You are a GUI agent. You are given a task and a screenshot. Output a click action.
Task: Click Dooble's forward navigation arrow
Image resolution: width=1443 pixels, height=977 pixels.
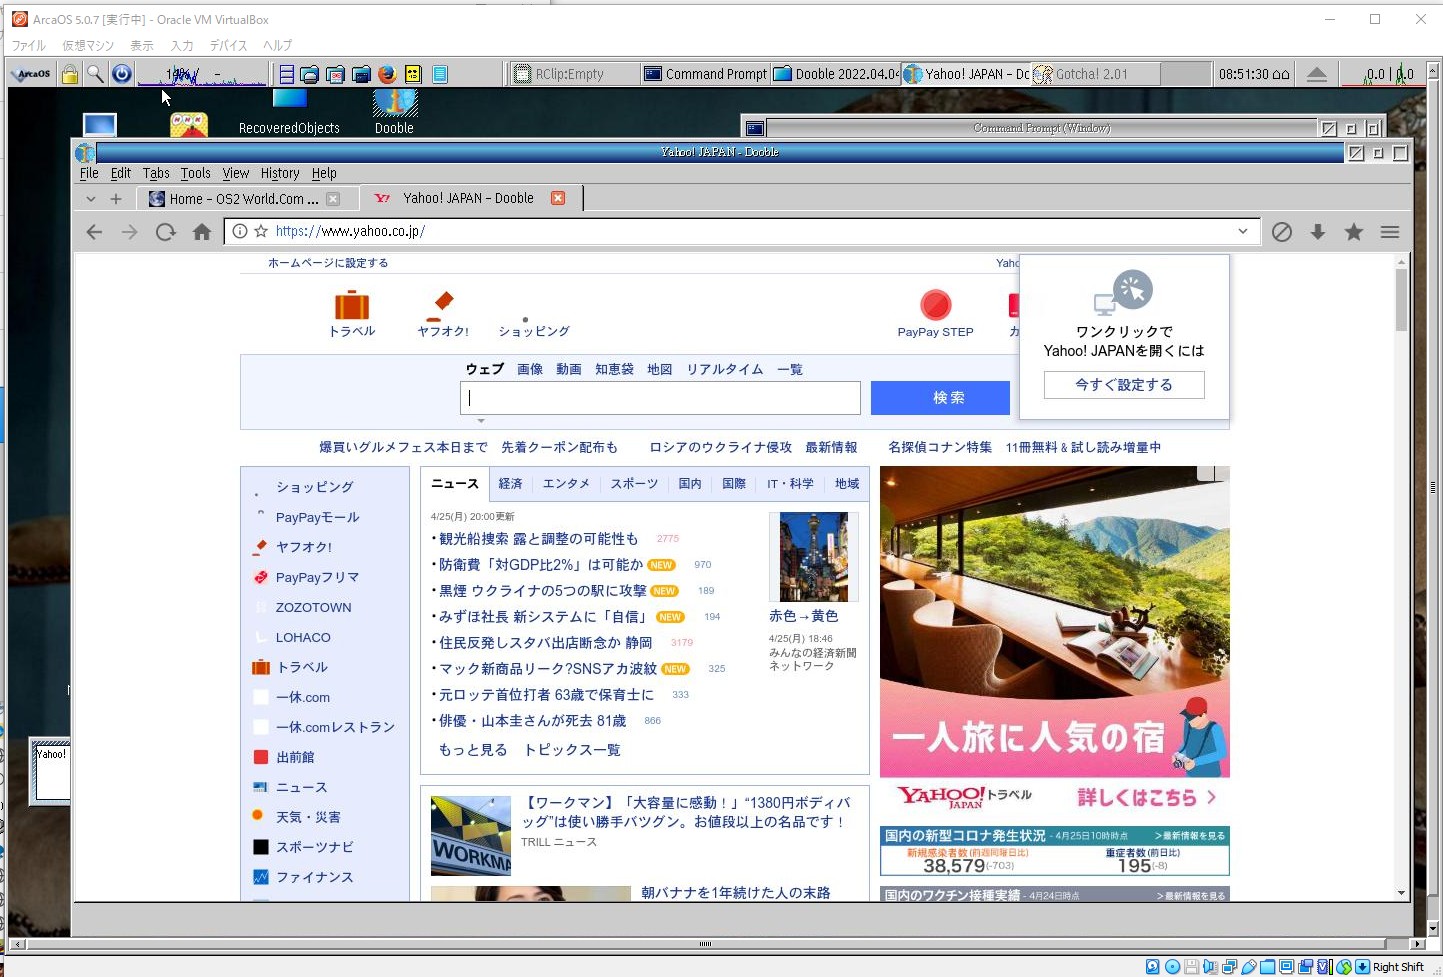[x=130, y=232]
